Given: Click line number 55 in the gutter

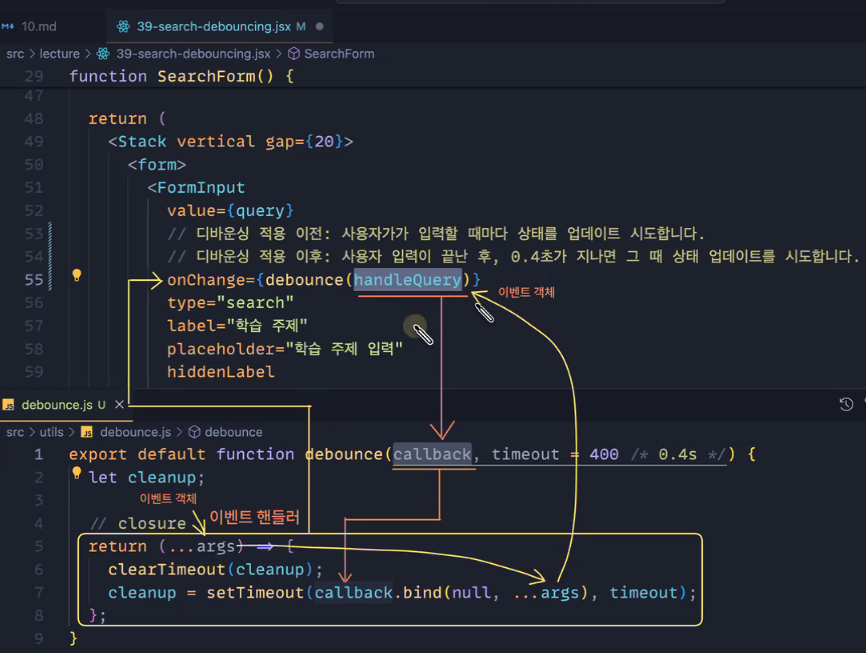Looking at the screenshot, I should coord(34,280).
